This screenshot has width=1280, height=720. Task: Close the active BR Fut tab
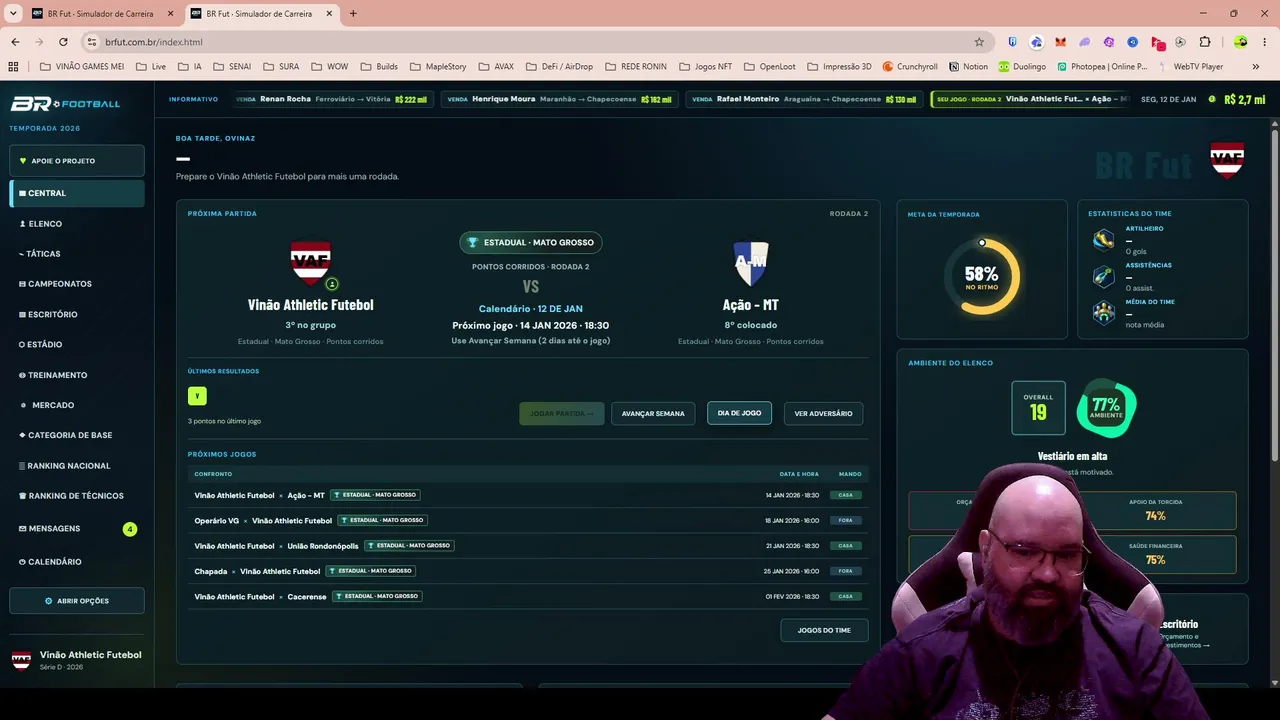(x=329, y=14)
